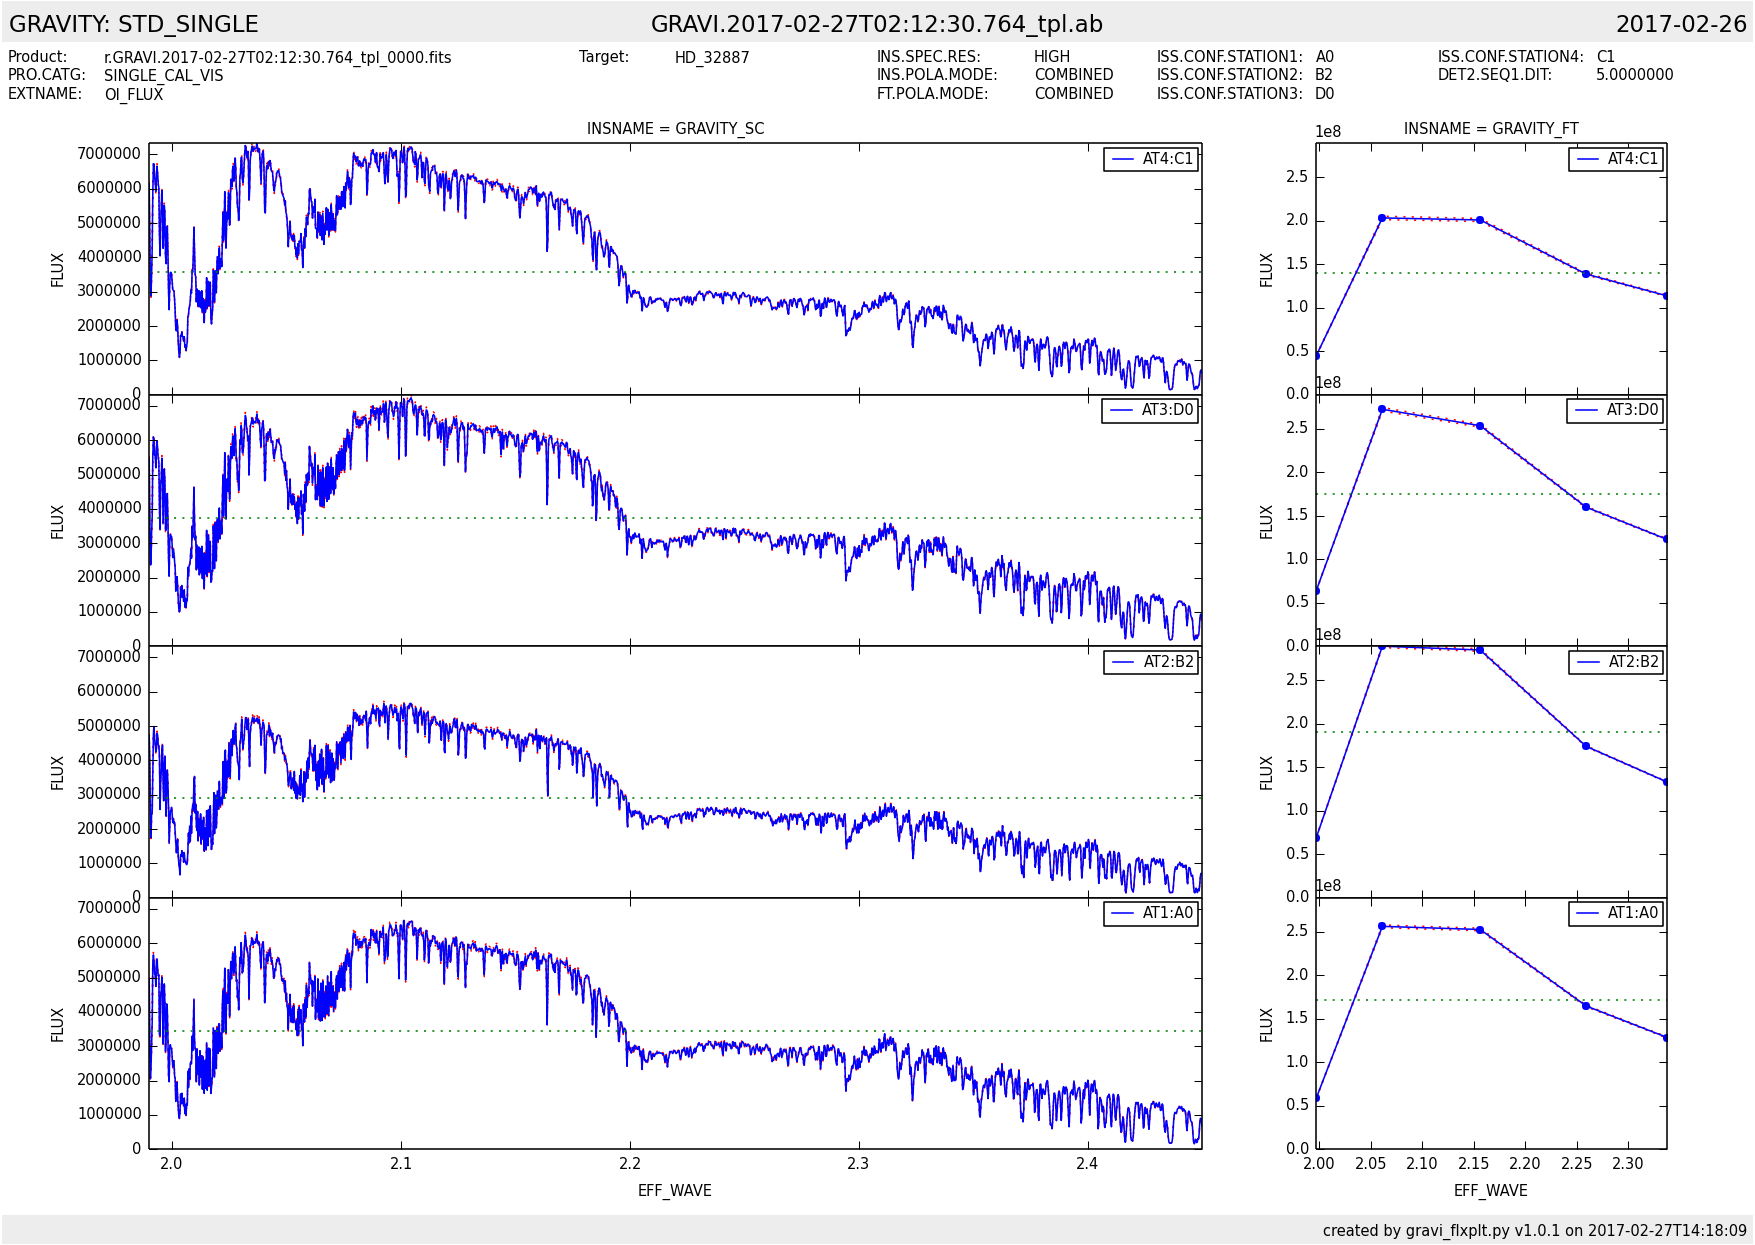Click the AT4:C1 legend in the FT plot
Image resolution: width=1755 pixels, height=1245 pixels.
point(1616,159)
